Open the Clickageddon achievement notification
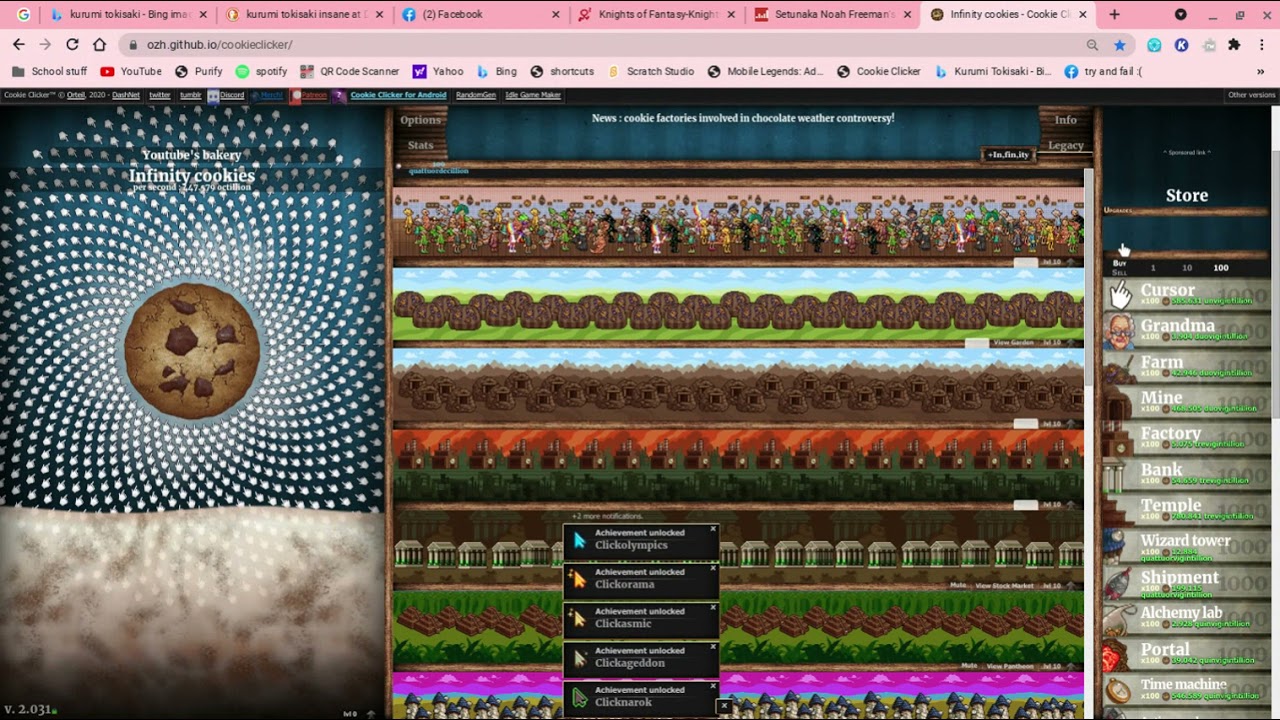 click(x=641, y=658)
